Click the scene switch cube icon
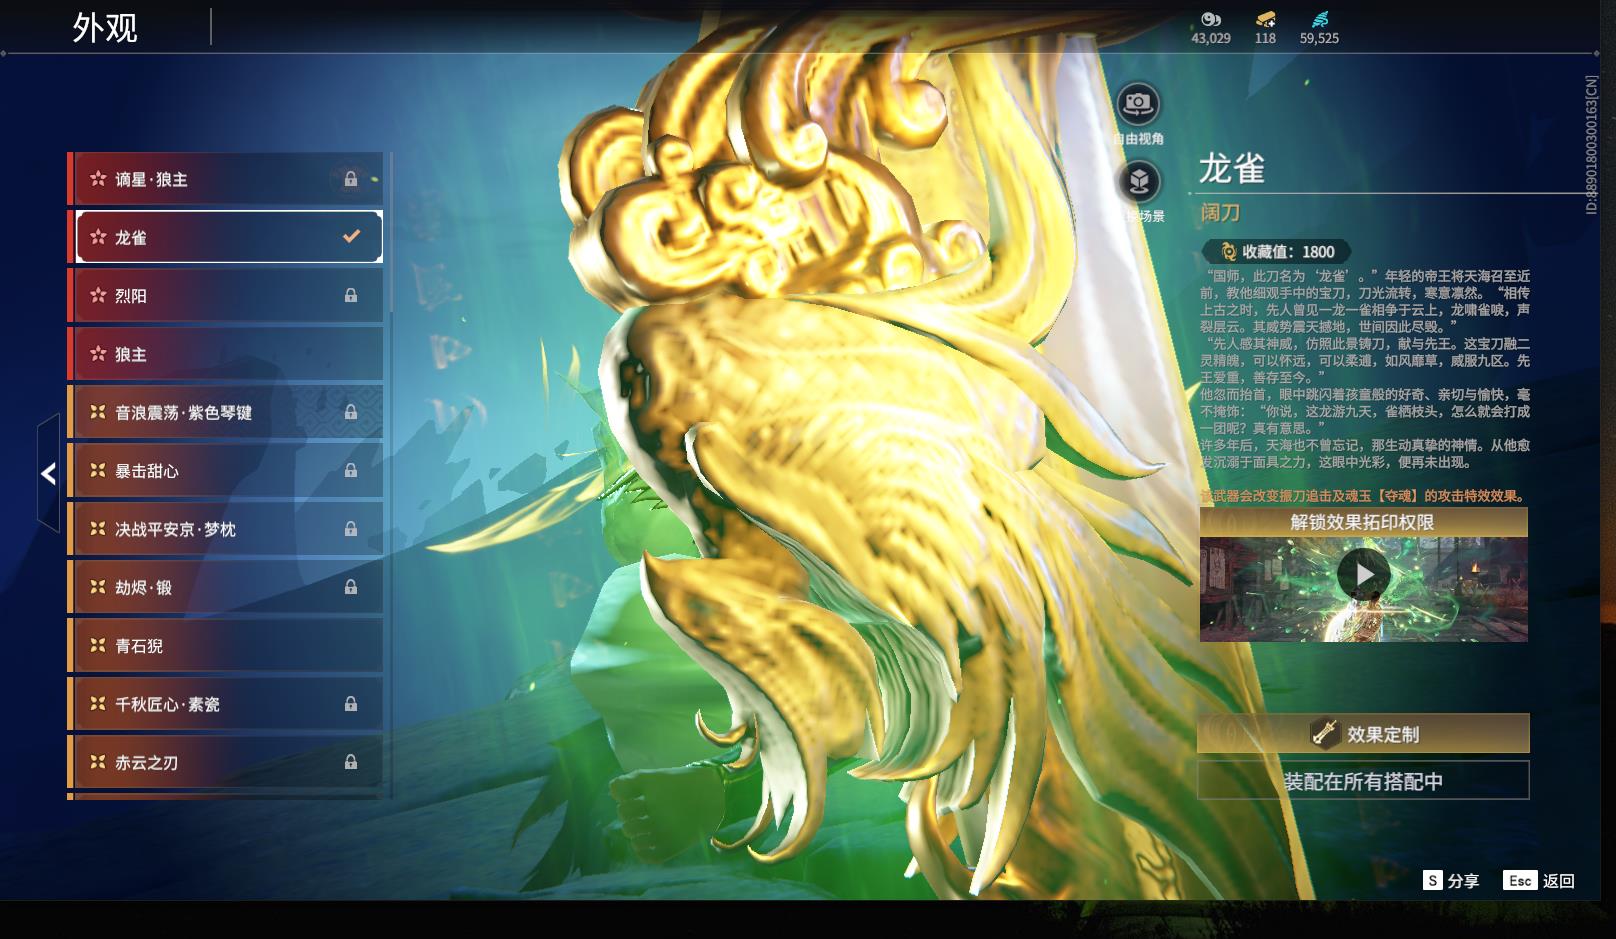Screen dimensions: 1616x939 tap(1138, 182)
